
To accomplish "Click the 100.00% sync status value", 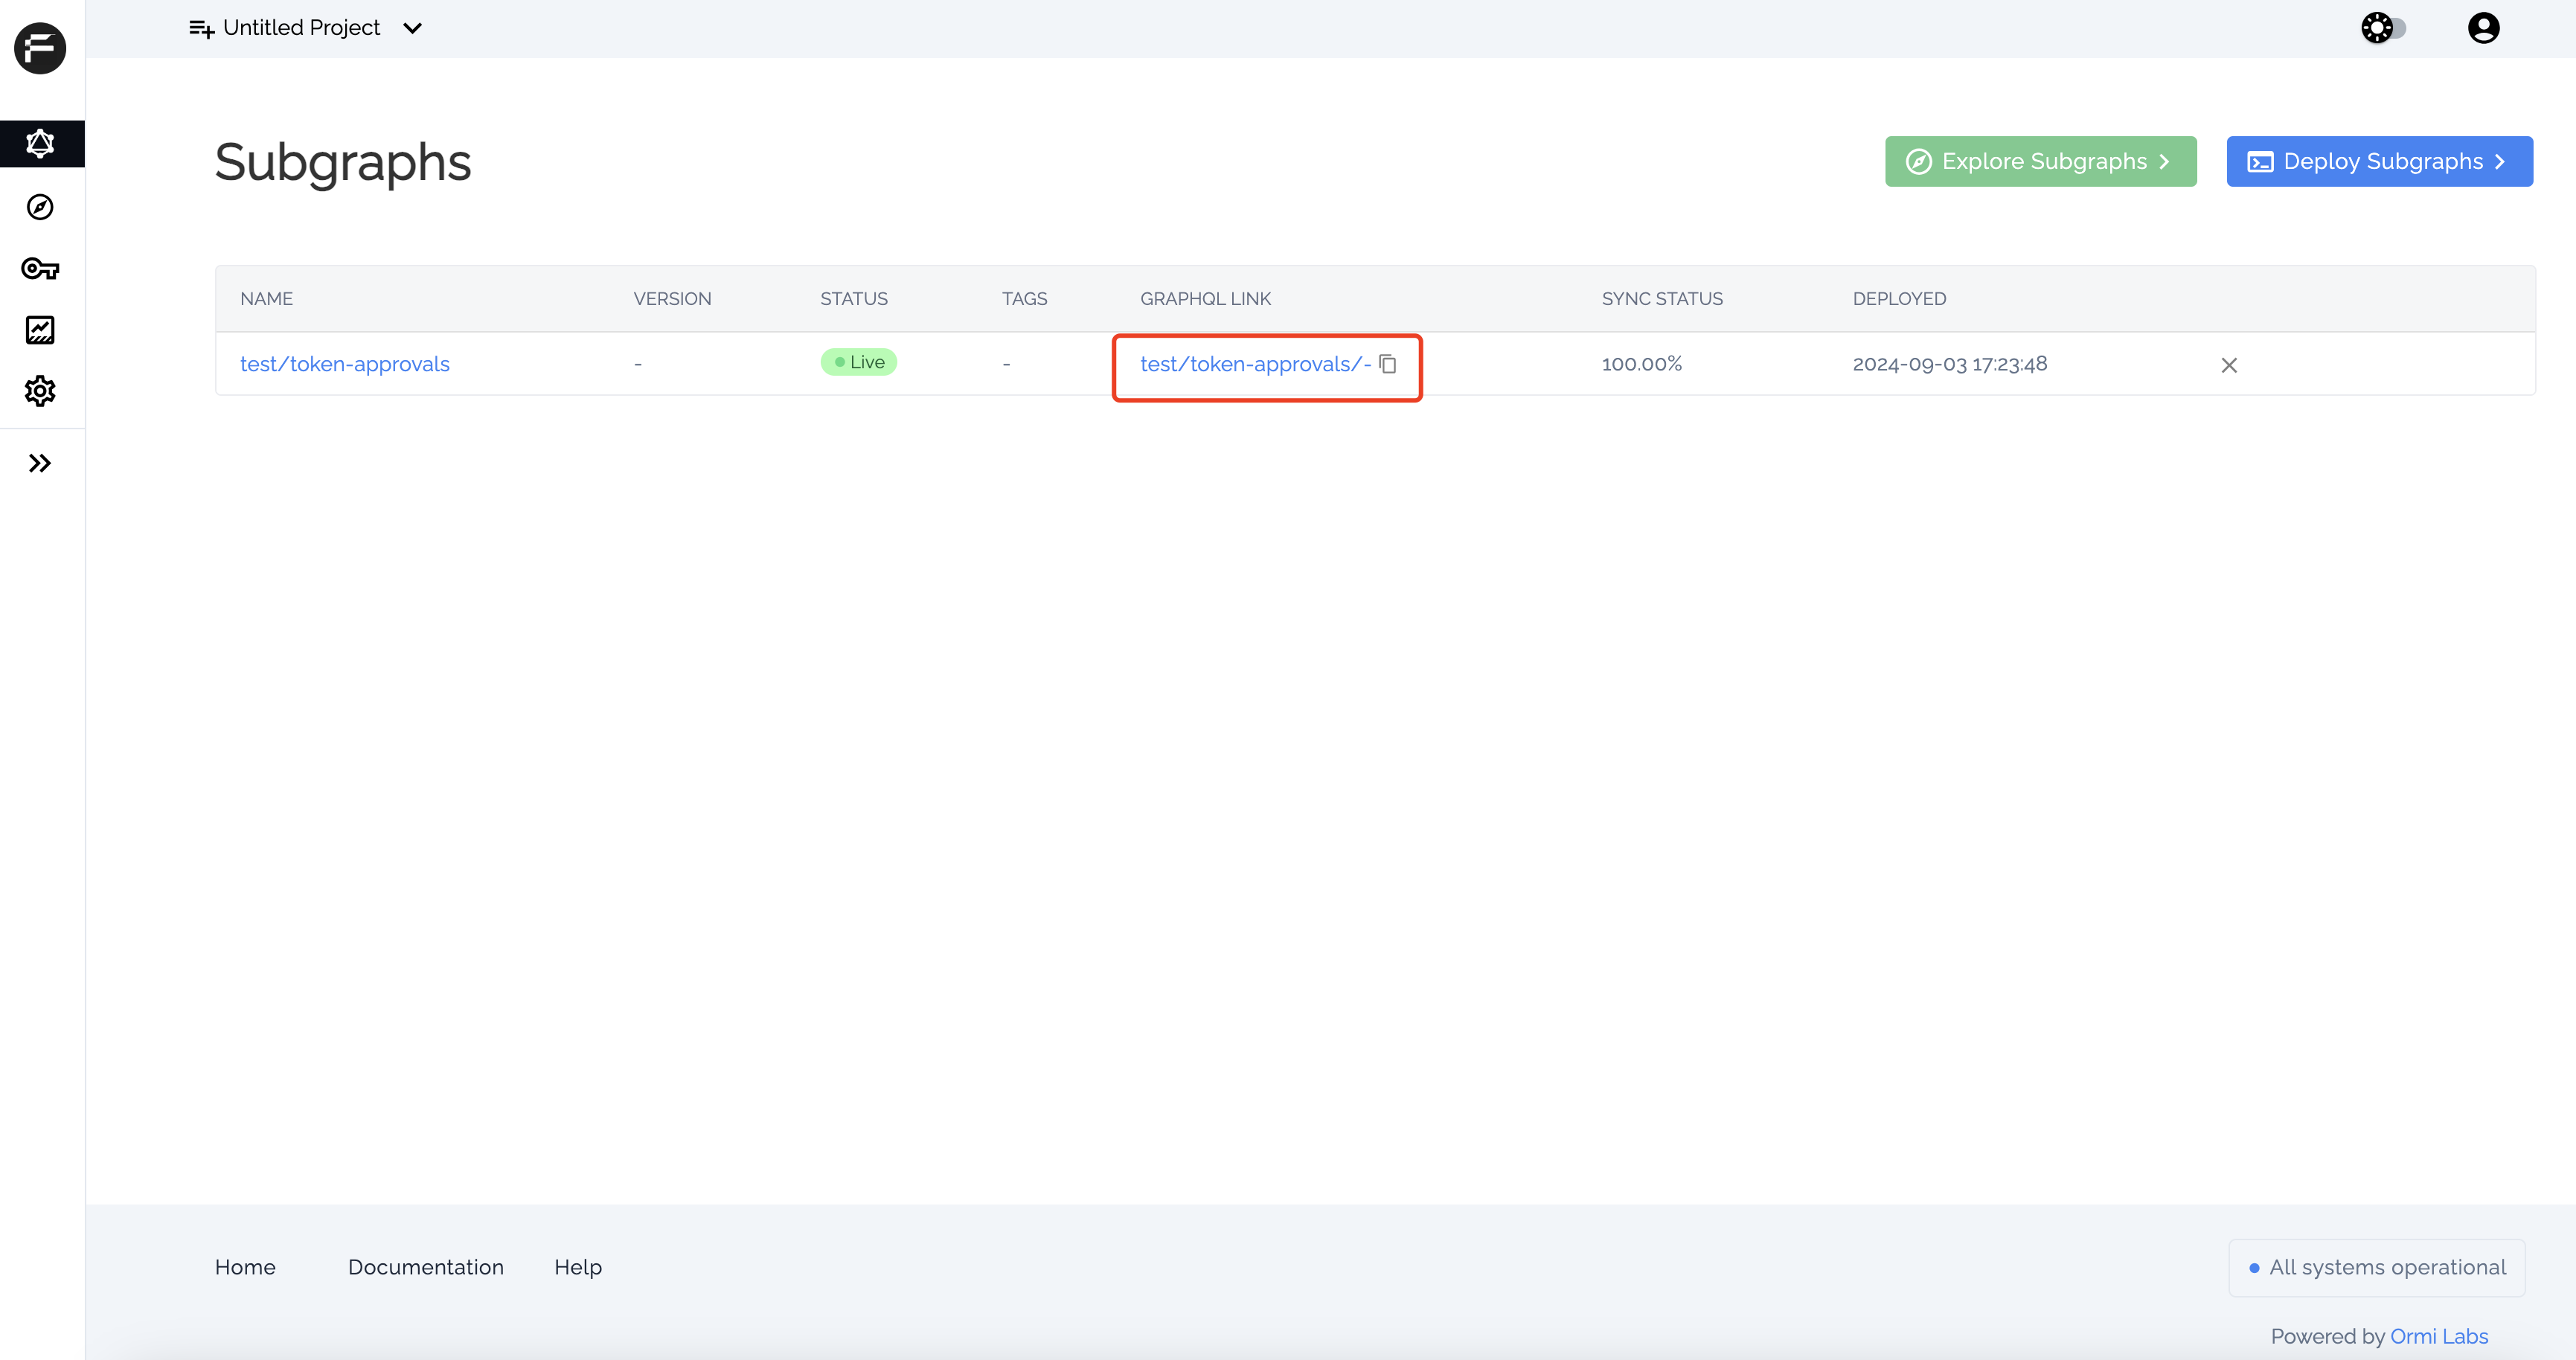I will (1642, 364).
